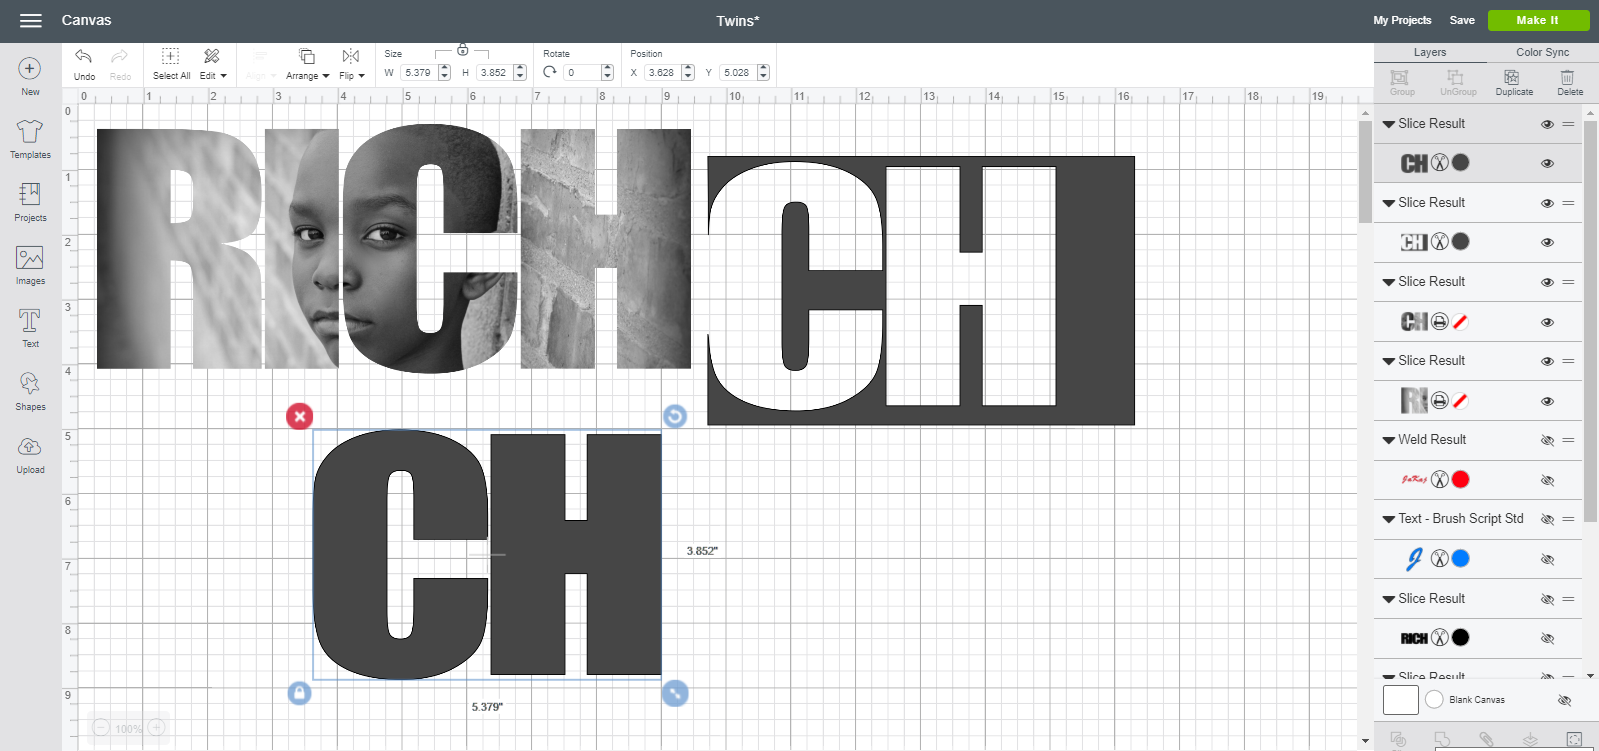Switch to the Color Sync tab
Viewport: 1599px width, 751px height.
coord(1542,52)
